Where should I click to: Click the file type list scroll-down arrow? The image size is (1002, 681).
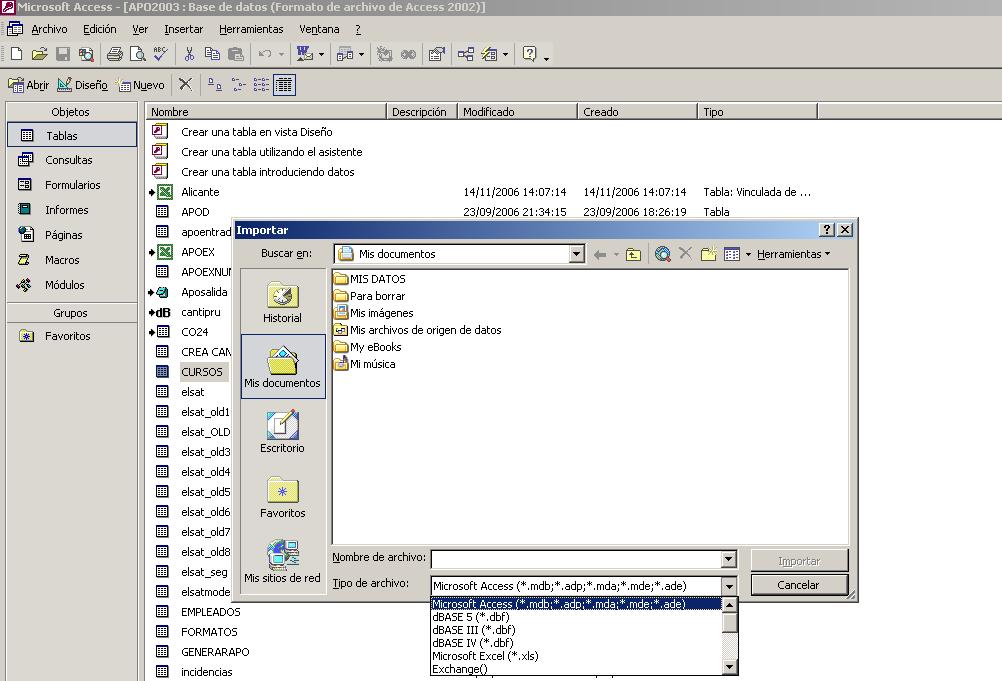tap(729, 668)
